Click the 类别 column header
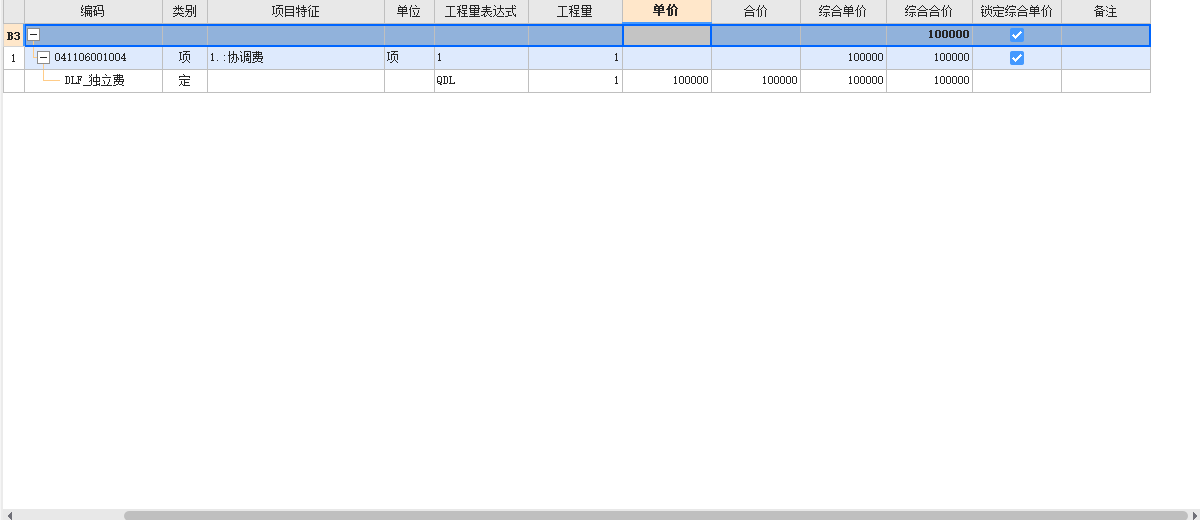1200x520 pixels. click(x=185, y=11)
